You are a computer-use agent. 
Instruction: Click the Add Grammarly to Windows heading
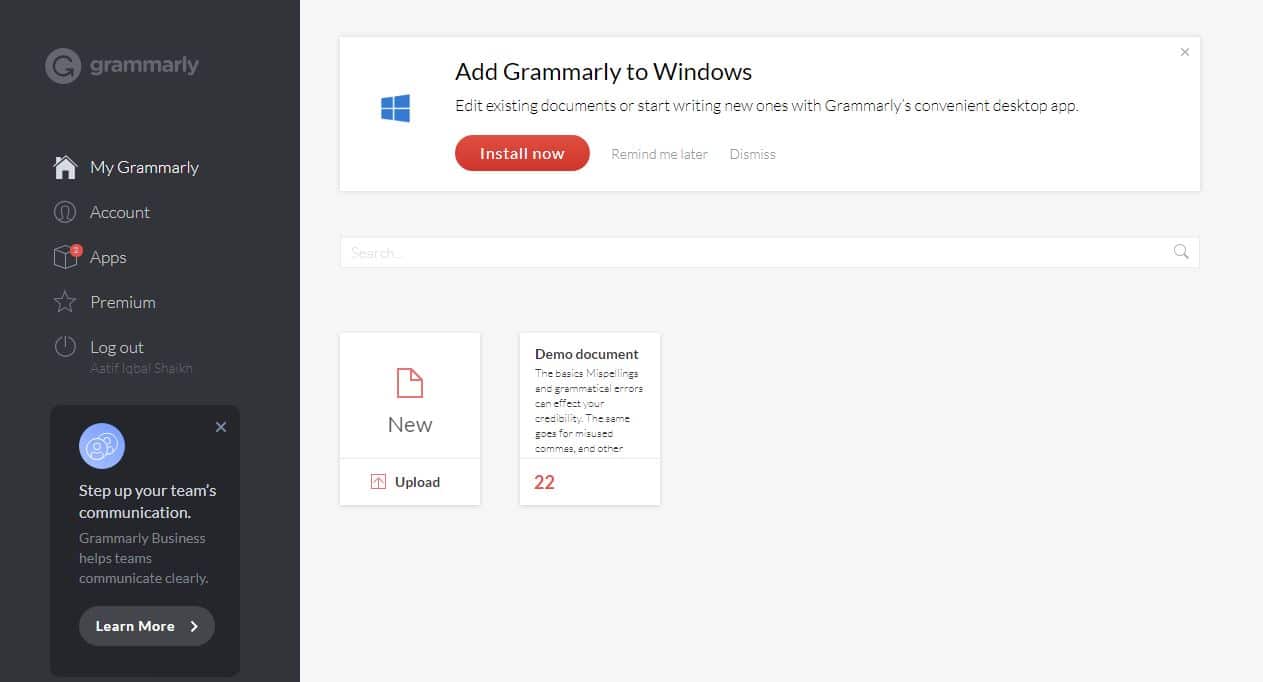(603, 72)
